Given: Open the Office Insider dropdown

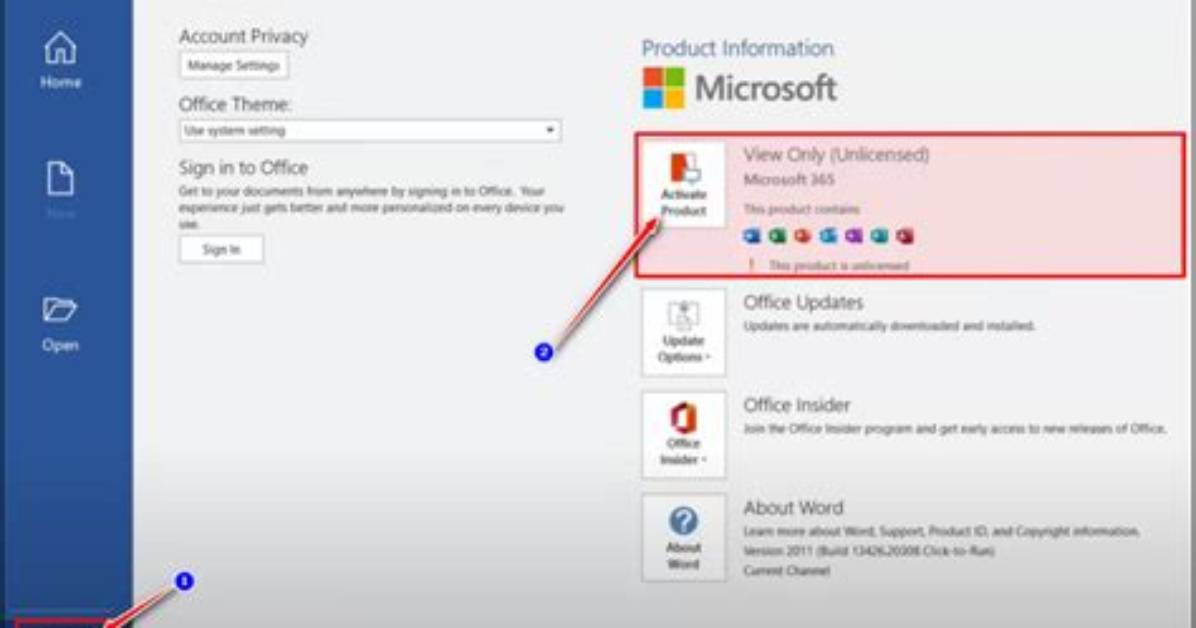Looking at the screenshot, I should [x=683, y=435].
